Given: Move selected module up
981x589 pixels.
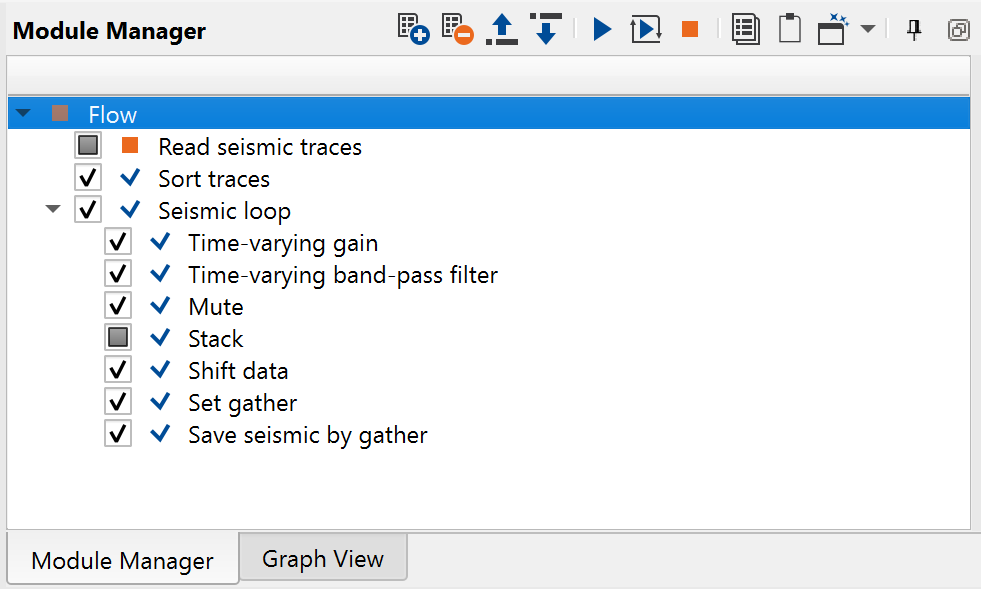Looking at the screenshot, I should click(x=501, y=29).
